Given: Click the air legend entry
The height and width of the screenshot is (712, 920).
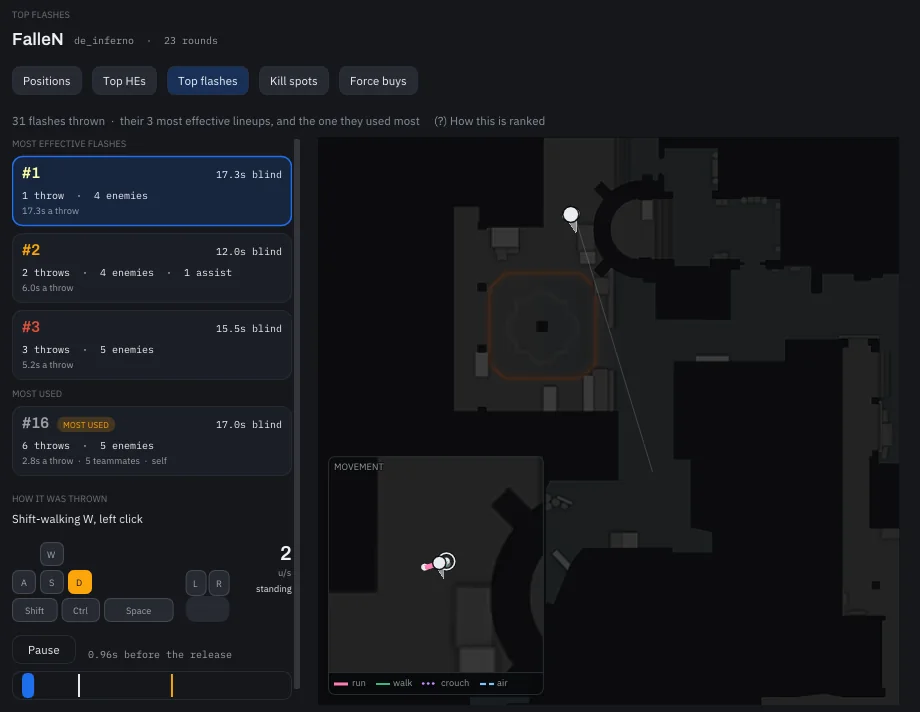Looking at the screenshot, I should click(494, 683).
